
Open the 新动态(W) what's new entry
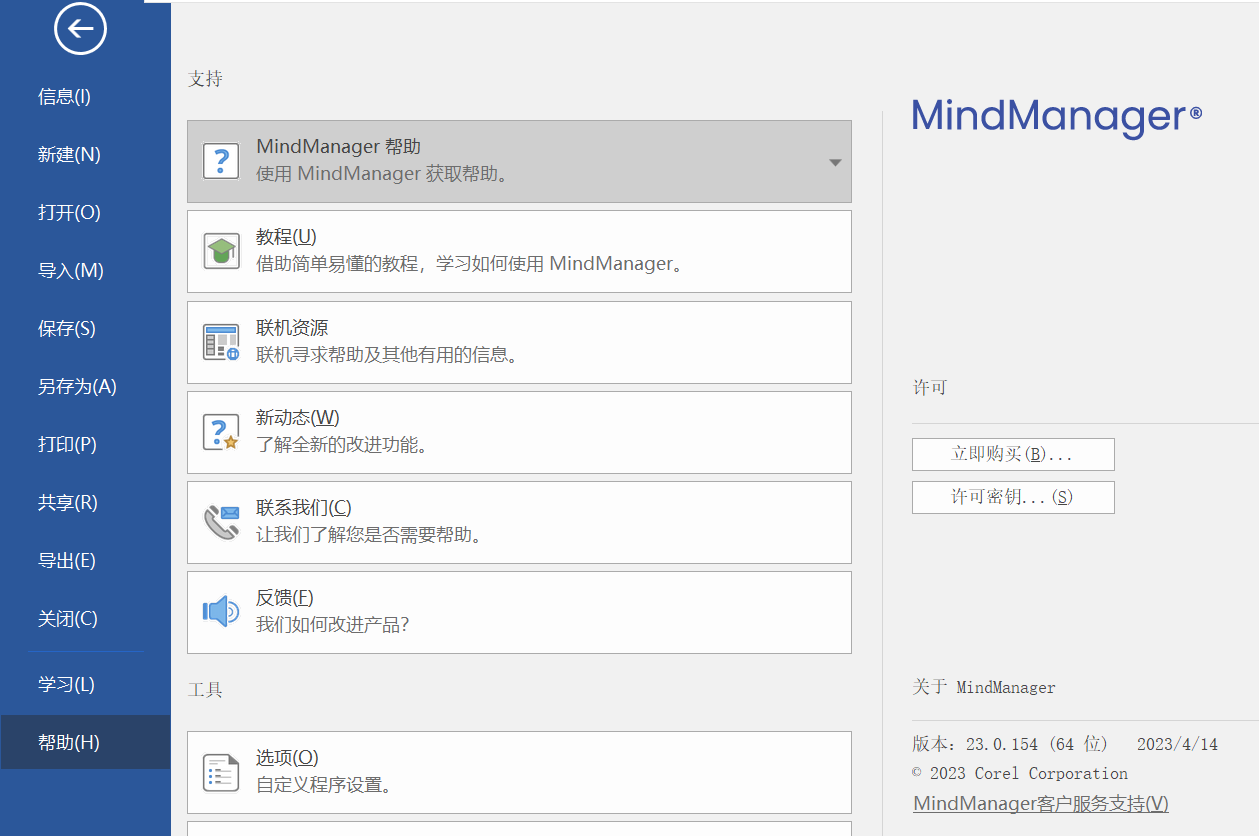(x=519, y=432)
